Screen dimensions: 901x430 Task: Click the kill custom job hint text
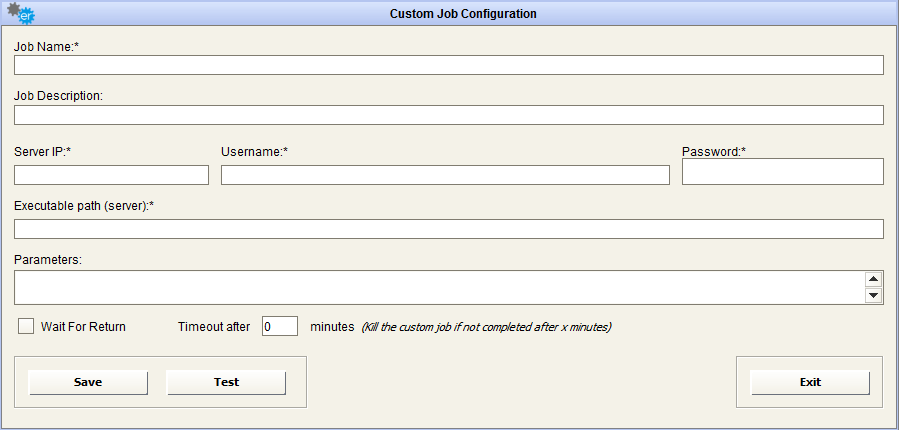486,327
